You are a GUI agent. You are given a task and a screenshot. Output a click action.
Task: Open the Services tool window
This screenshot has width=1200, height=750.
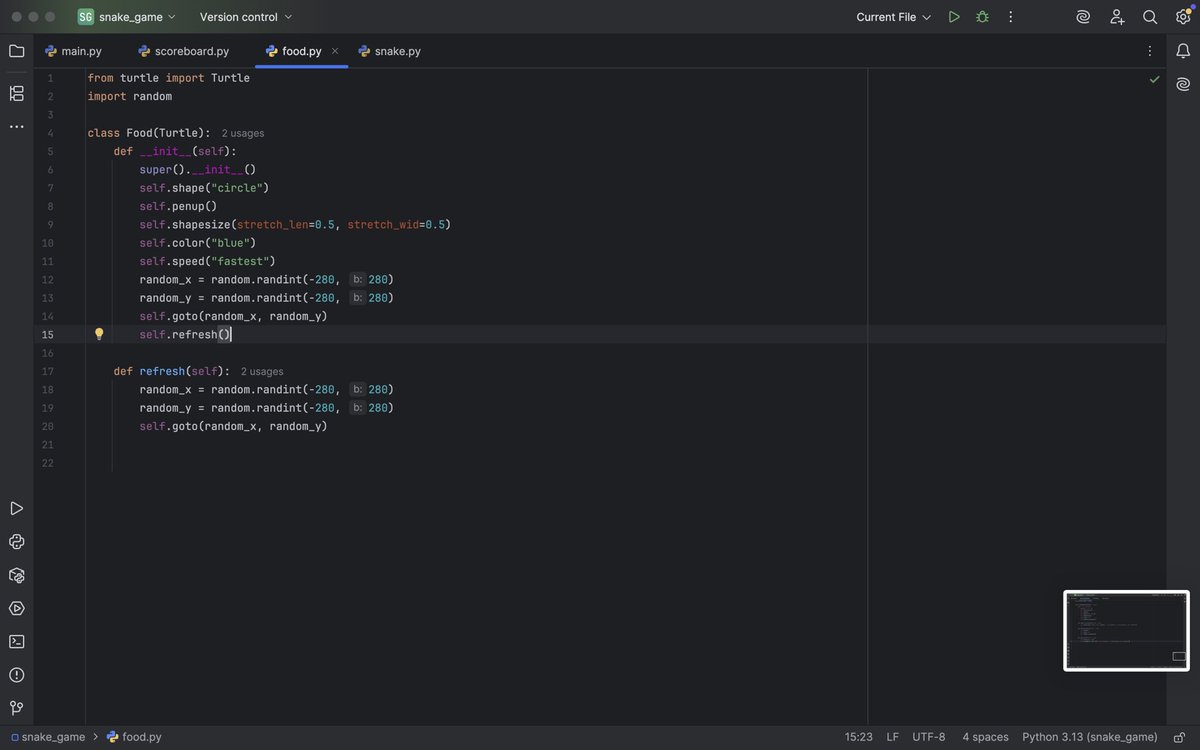(16, 608)
